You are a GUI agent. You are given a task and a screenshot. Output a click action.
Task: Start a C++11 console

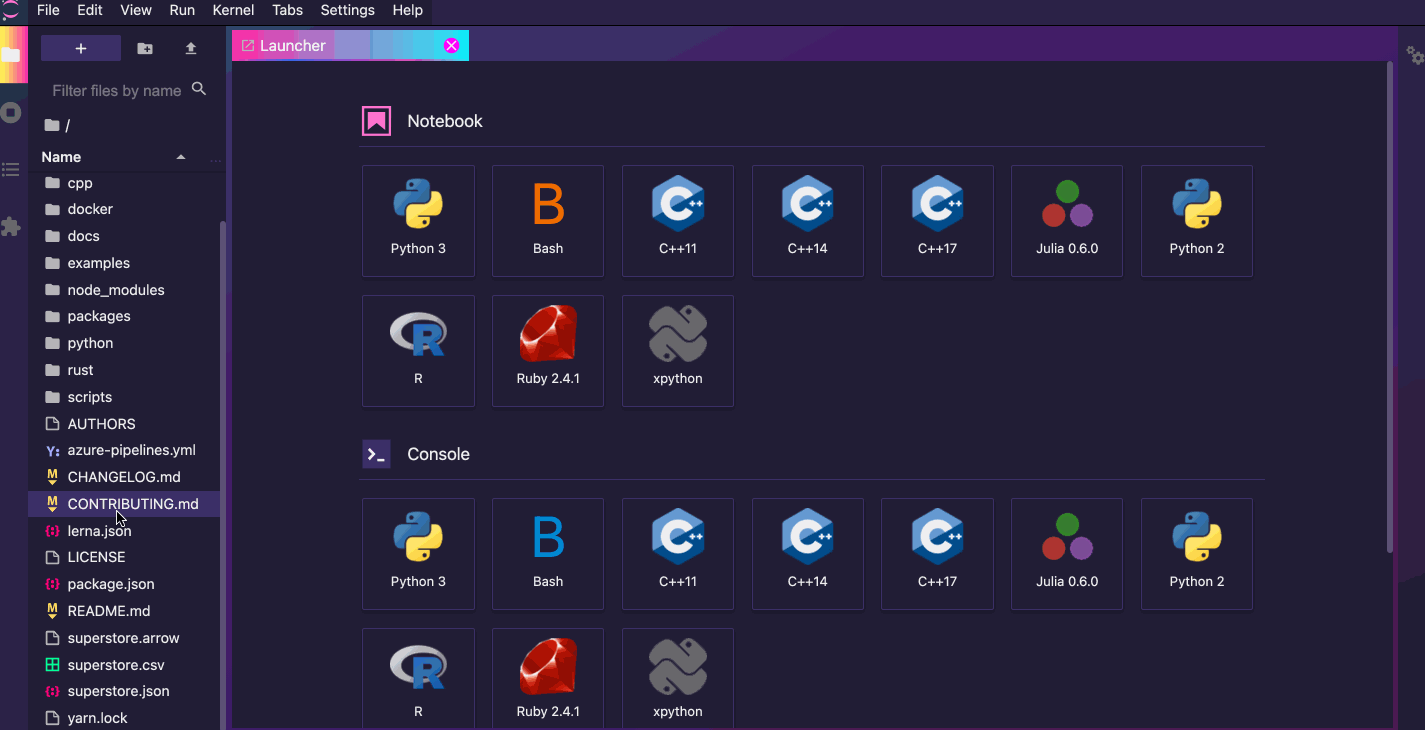pos(678,554)
